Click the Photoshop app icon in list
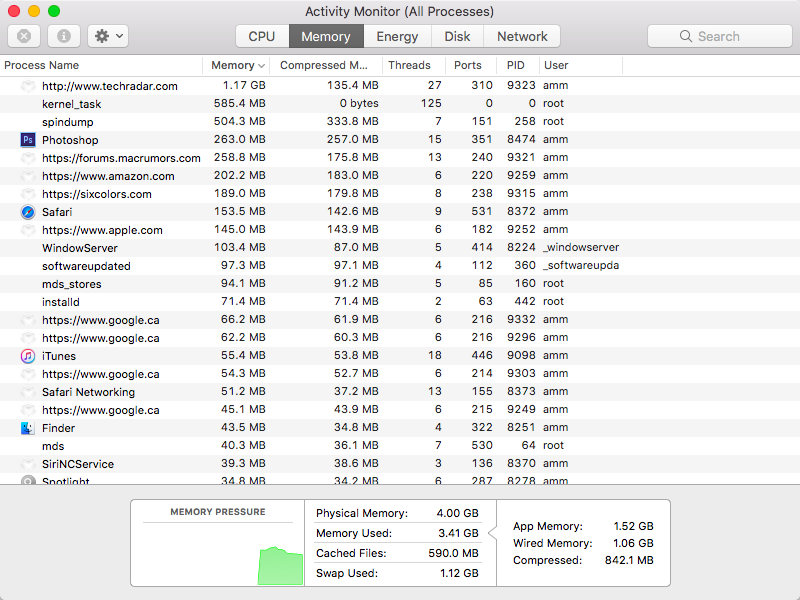This screenshot has width=800, height=600. [28, 140]
